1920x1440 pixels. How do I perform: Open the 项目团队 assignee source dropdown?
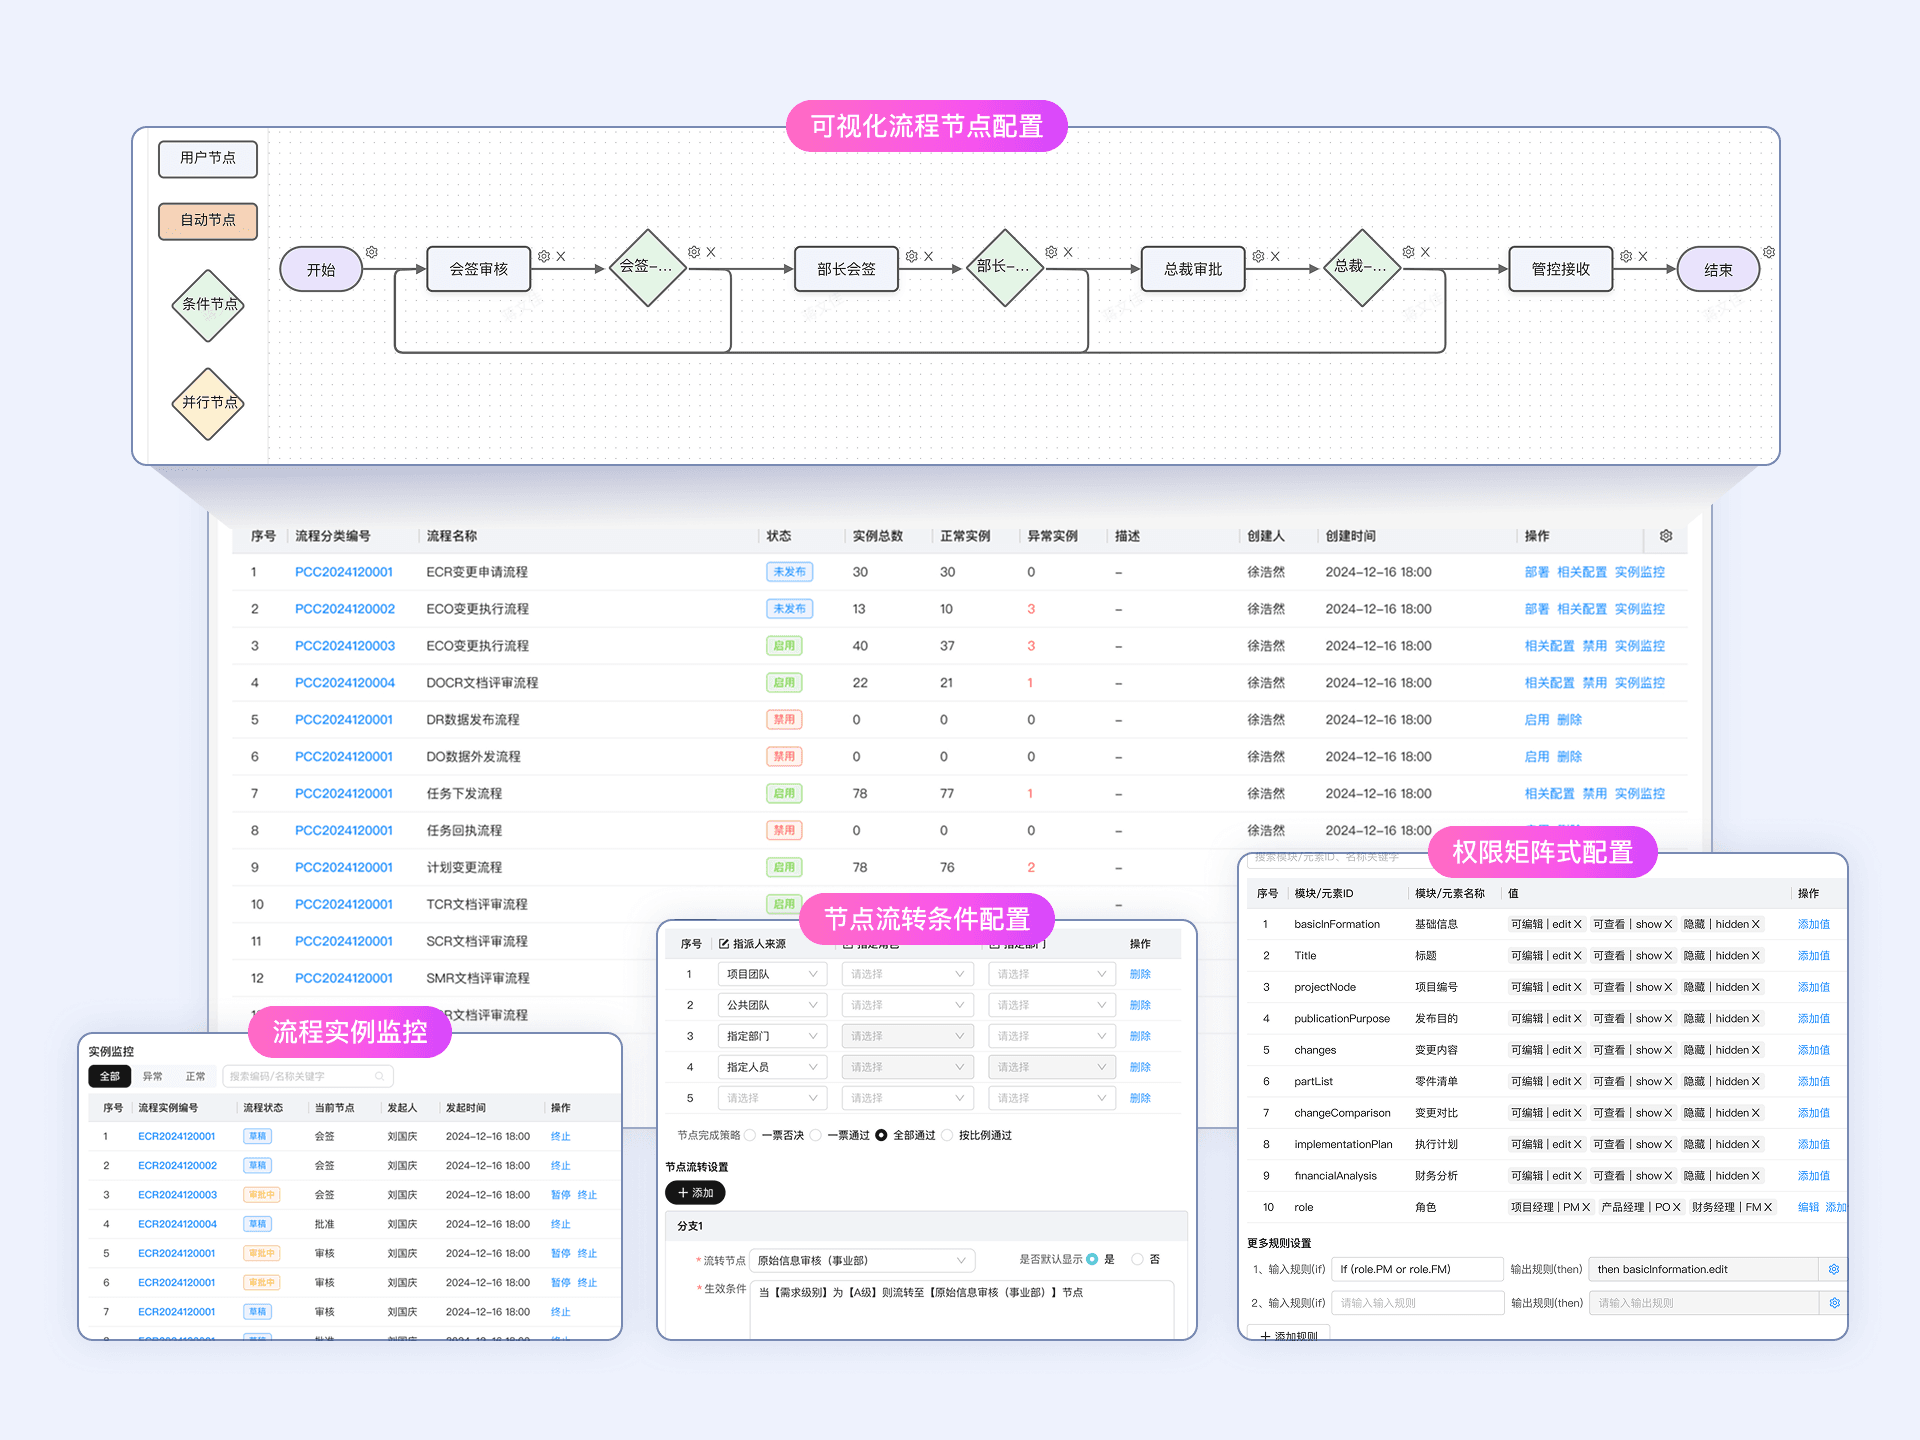click(772, 974)
